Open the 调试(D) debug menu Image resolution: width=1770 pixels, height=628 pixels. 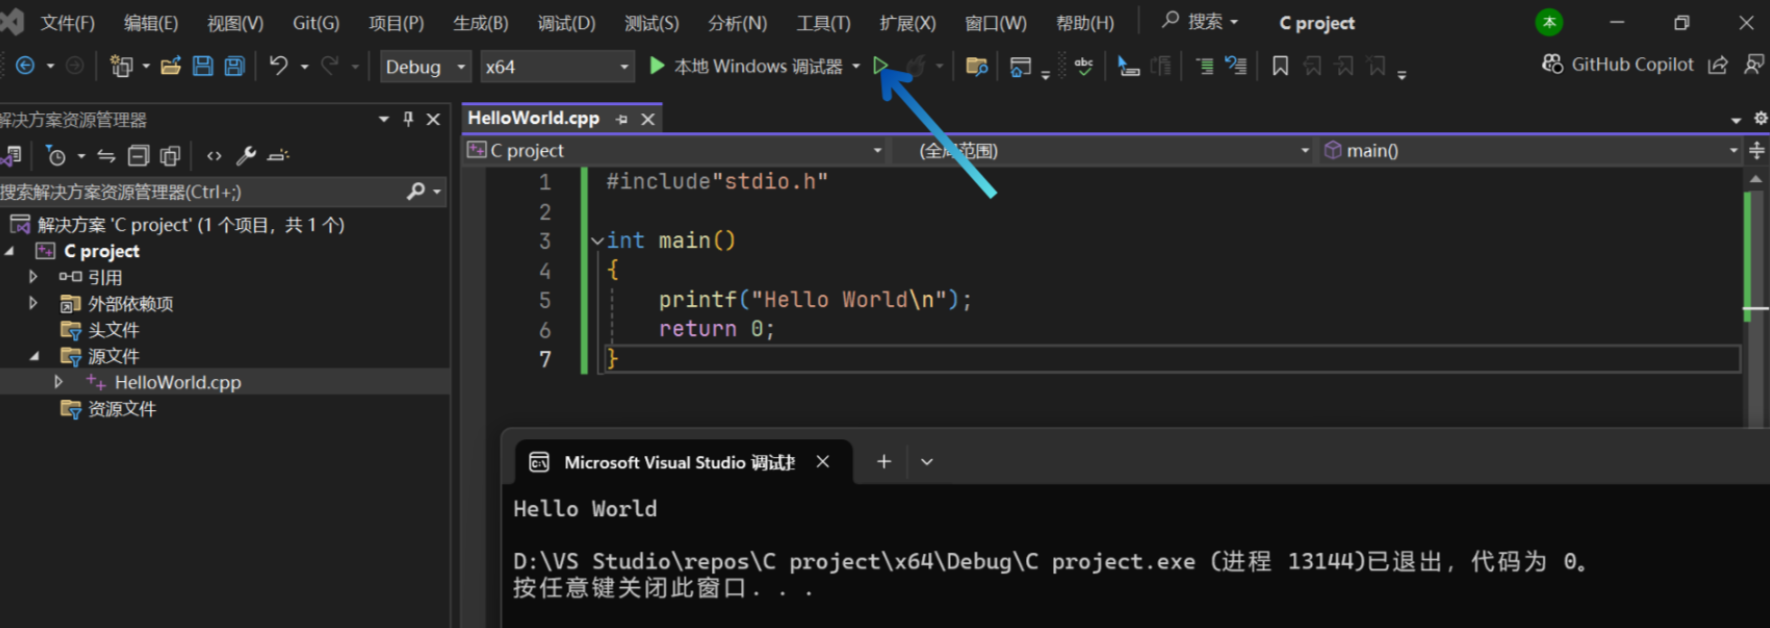566,23
